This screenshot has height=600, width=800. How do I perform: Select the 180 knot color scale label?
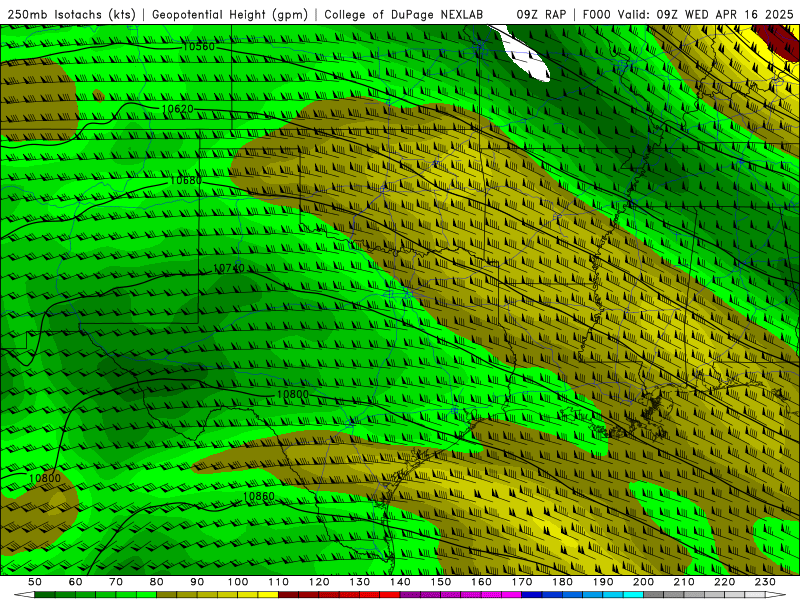pos(562,582)
